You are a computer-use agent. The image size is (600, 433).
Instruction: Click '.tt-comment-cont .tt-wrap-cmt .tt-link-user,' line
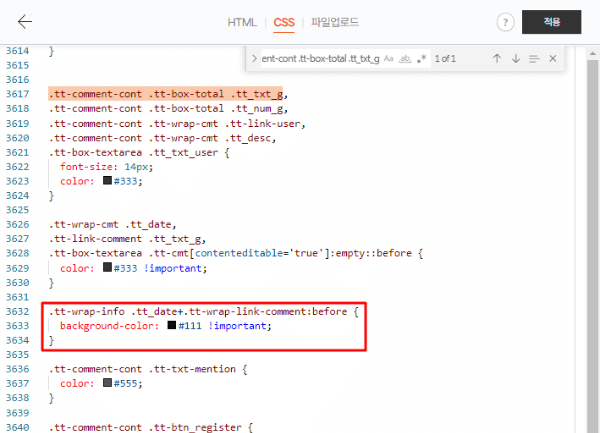pyautogui.click(x=177, y=124)
